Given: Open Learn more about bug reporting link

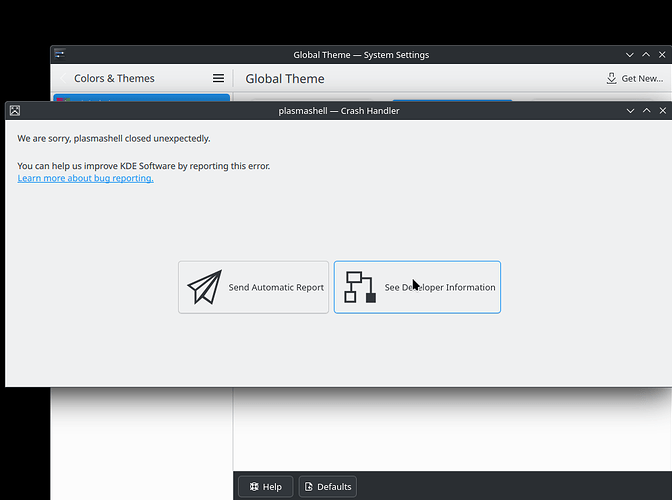Looking at the screenshot, I should [85, 178].
